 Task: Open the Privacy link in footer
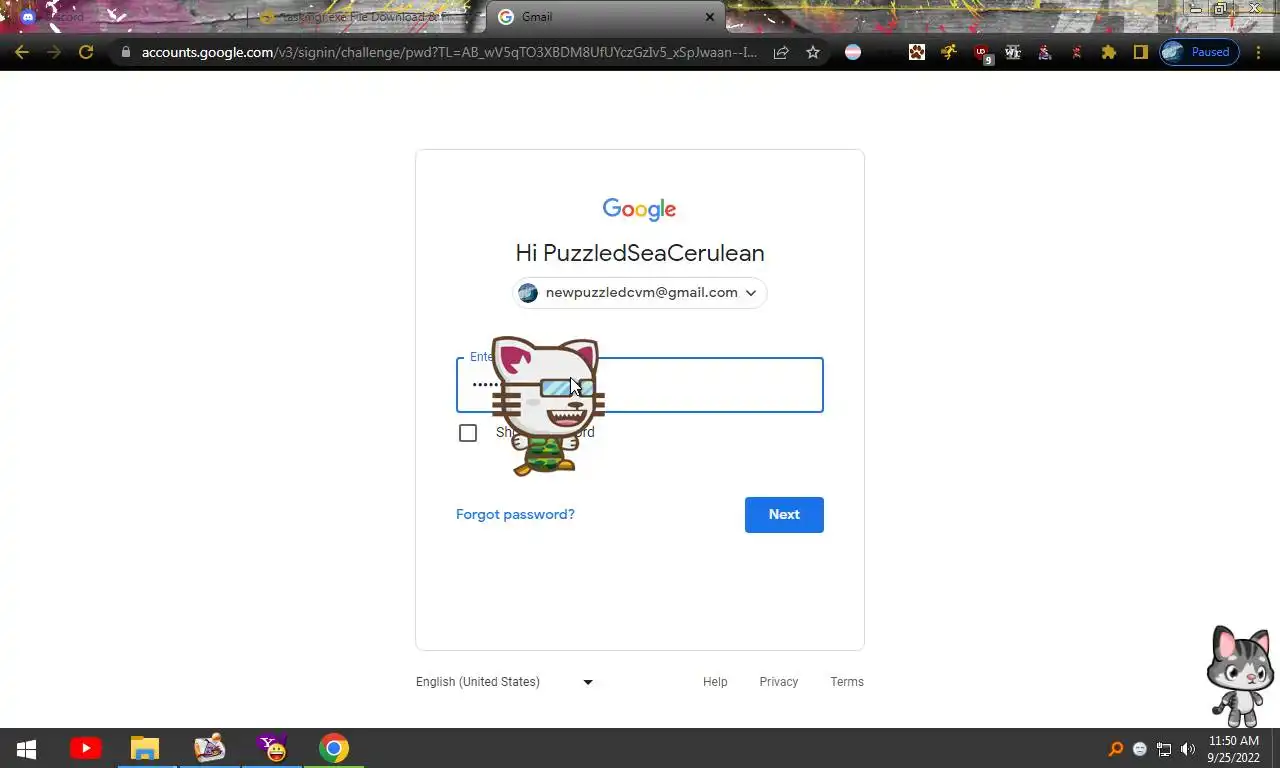(778, 682)
